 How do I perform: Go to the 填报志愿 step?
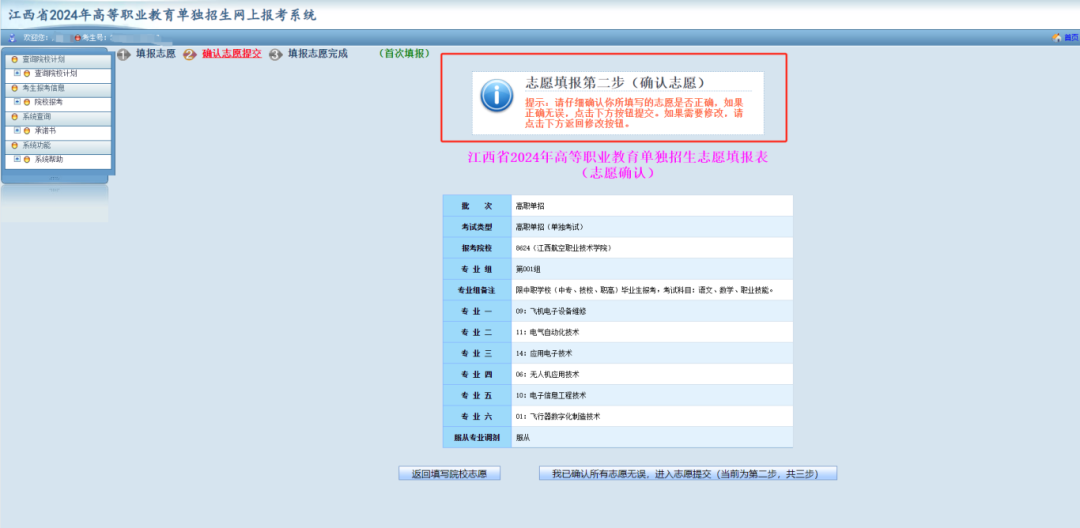click(156, 54)
